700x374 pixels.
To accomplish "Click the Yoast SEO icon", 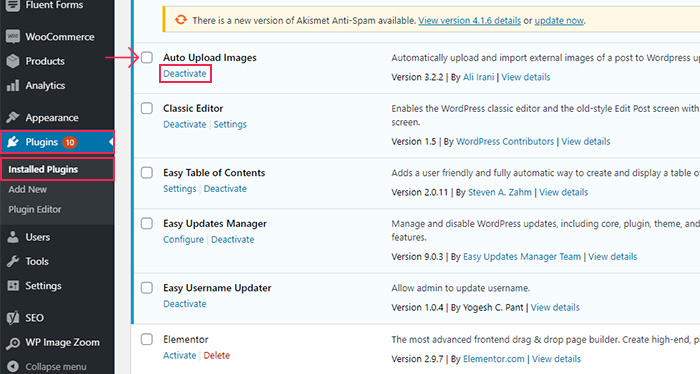I will pyautogui.click(x=13, y=318).
